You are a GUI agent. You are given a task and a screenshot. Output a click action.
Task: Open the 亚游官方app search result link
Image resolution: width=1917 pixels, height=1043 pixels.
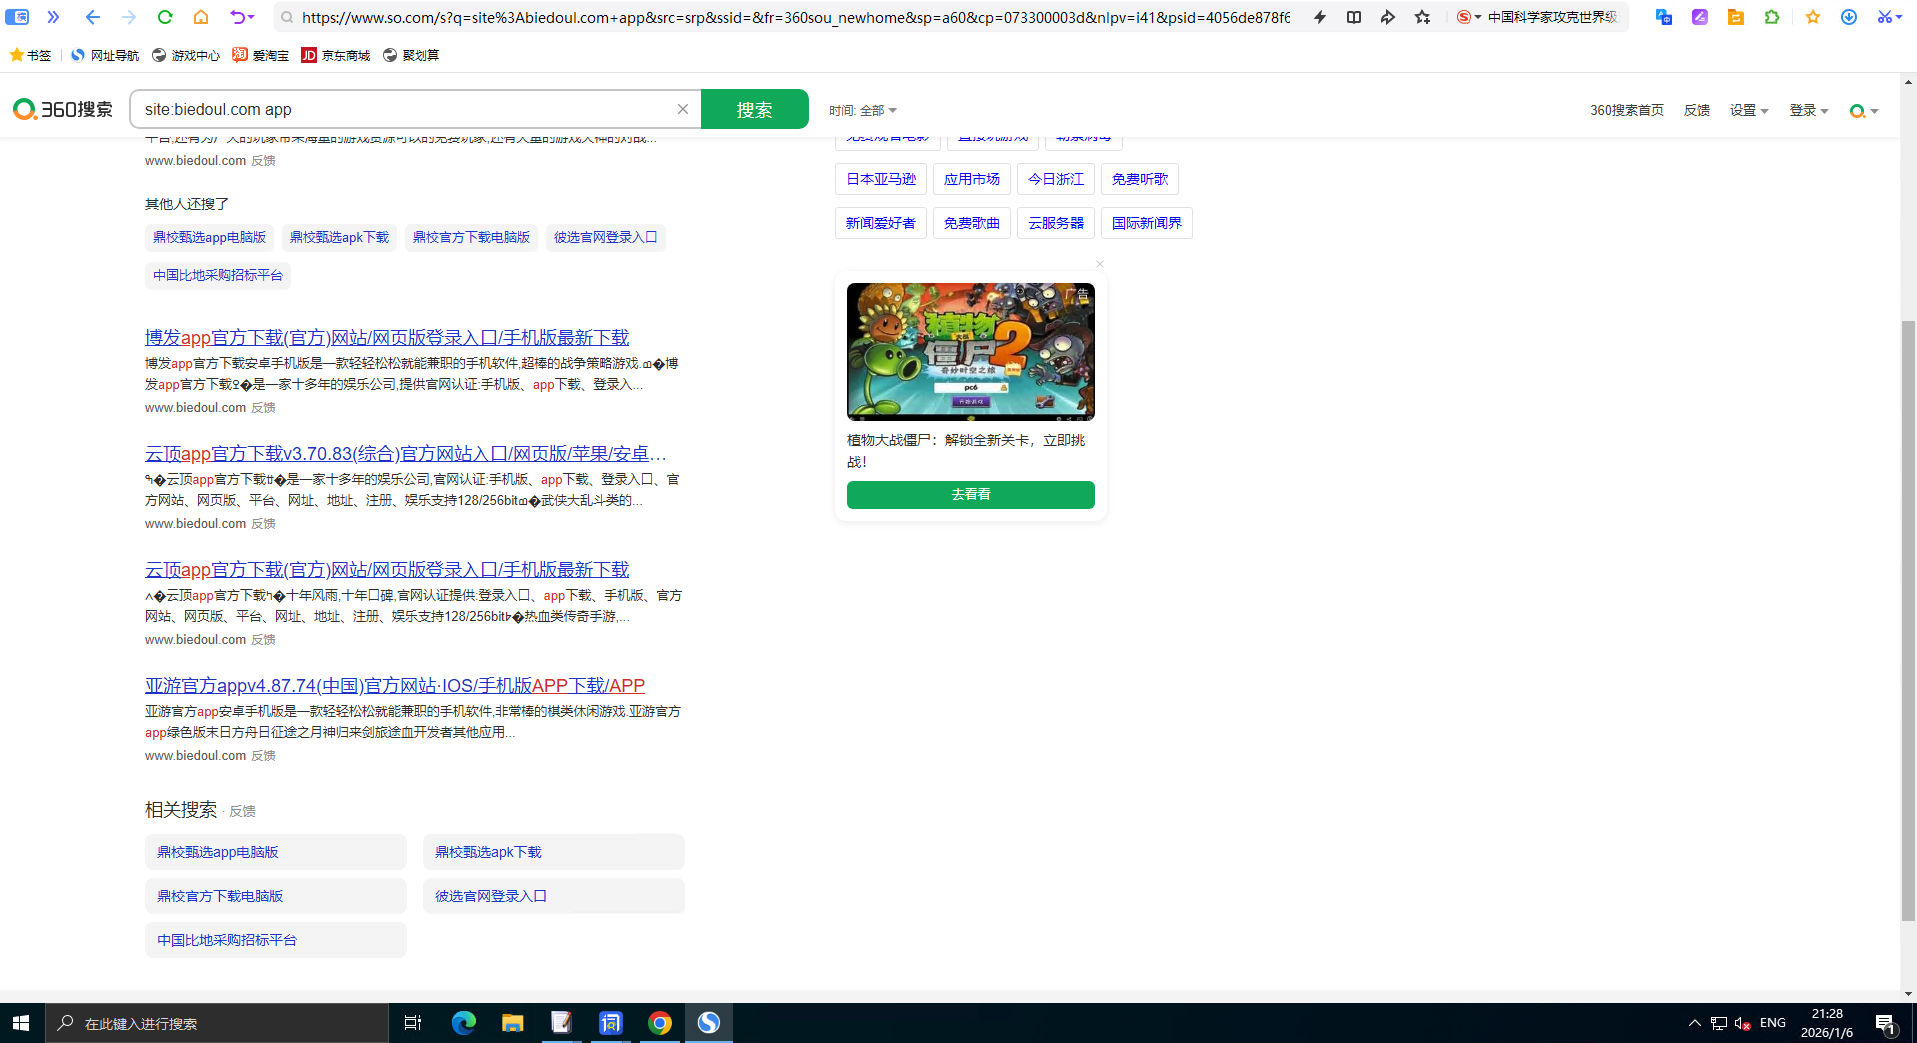pyautogui.click(x=394, y=686)
